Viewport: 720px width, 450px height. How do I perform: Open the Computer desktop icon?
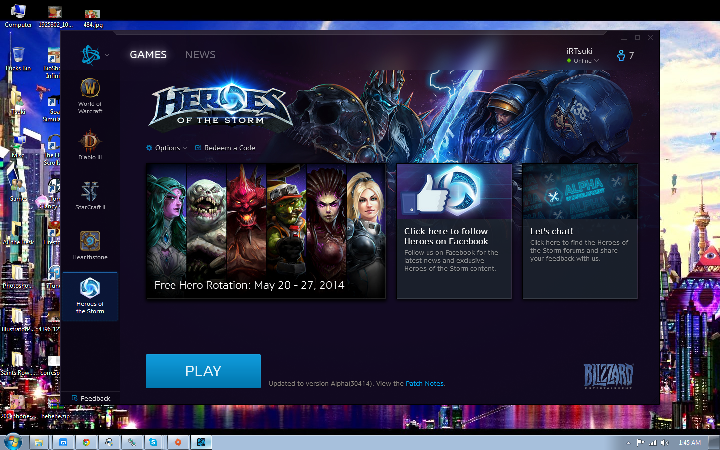click(x=18, y=16)
